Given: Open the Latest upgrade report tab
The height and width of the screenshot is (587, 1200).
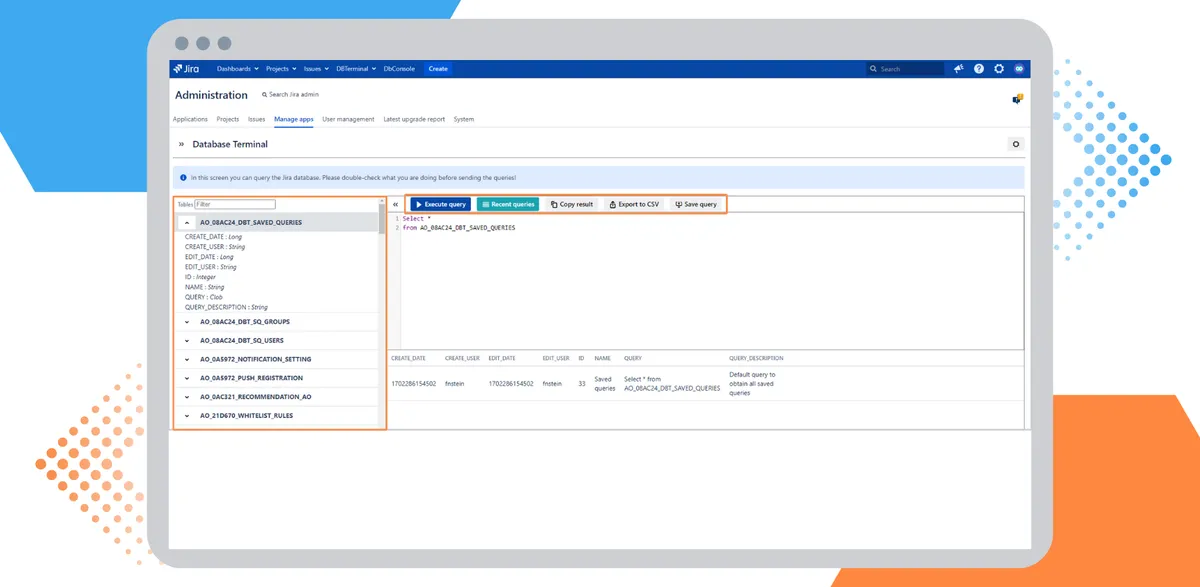Looking at the screenshot, I should click(x=414, y=119).
